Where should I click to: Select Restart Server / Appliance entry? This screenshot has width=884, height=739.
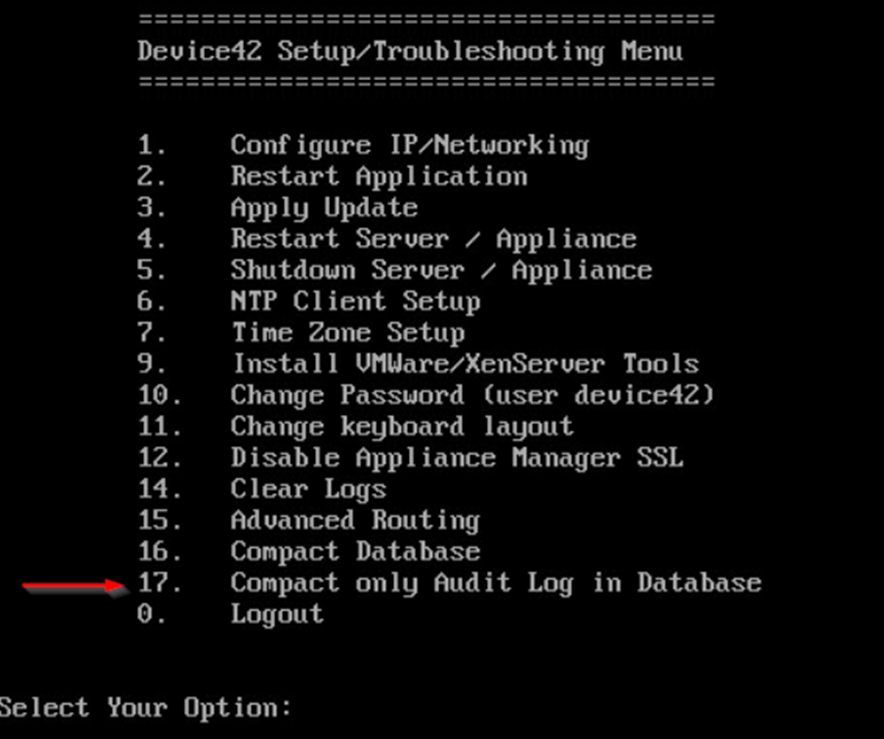pyautogui.click(x=387, y=239)
